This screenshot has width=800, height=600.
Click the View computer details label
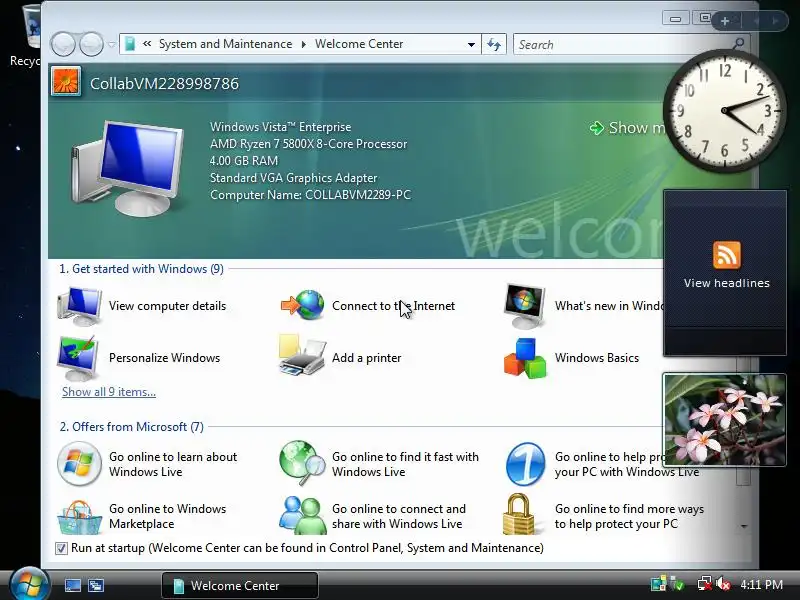coord(167,306)
